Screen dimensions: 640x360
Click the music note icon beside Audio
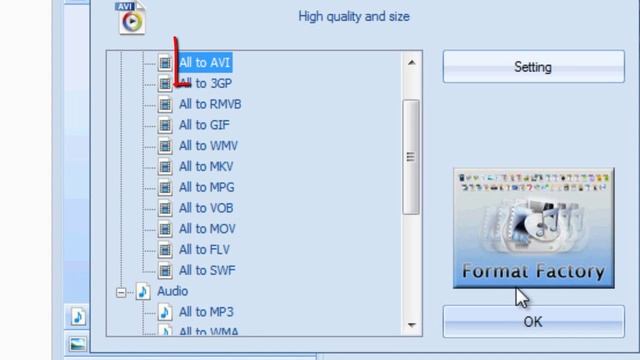pos(143,291)
